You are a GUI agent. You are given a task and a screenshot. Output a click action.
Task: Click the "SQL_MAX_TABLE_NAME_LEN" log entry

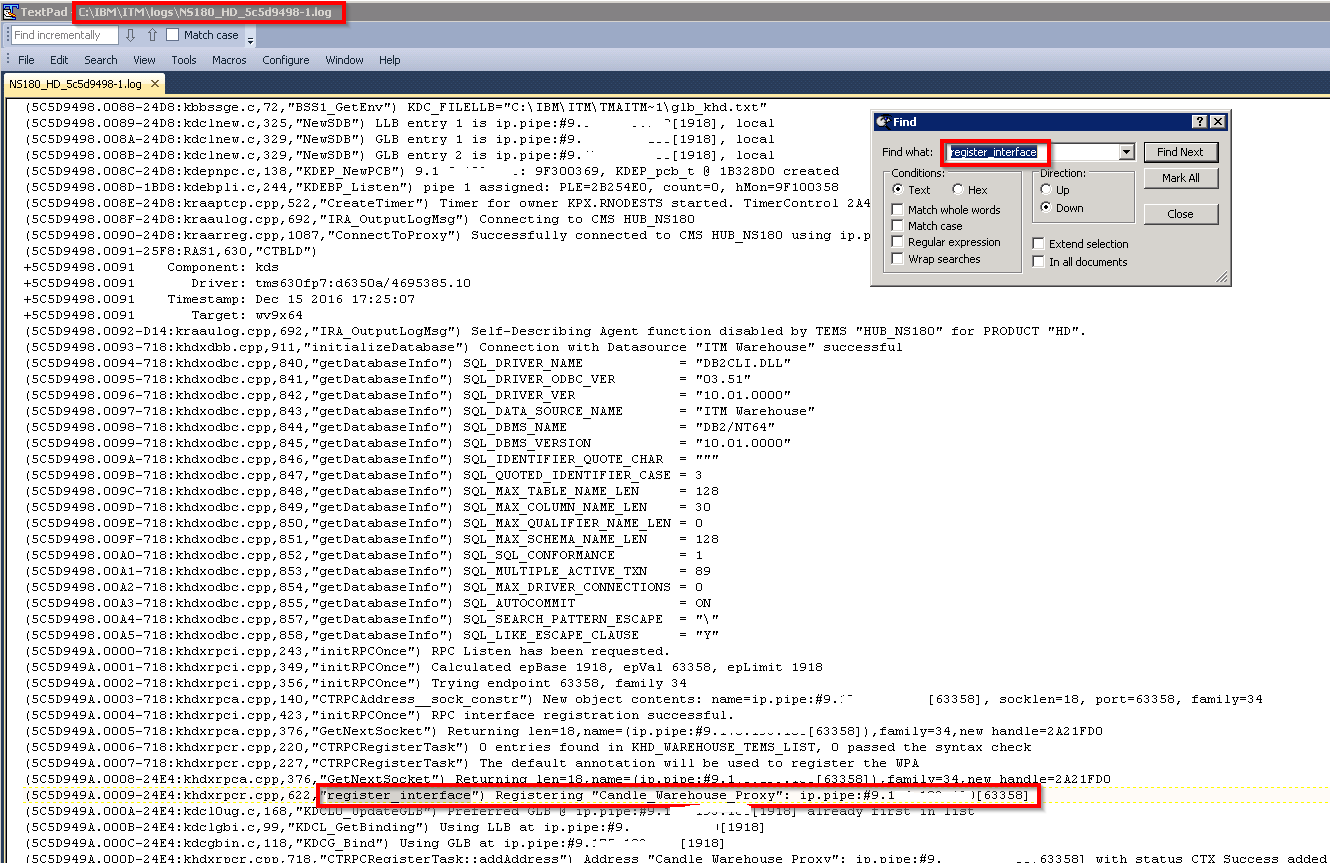372,491
